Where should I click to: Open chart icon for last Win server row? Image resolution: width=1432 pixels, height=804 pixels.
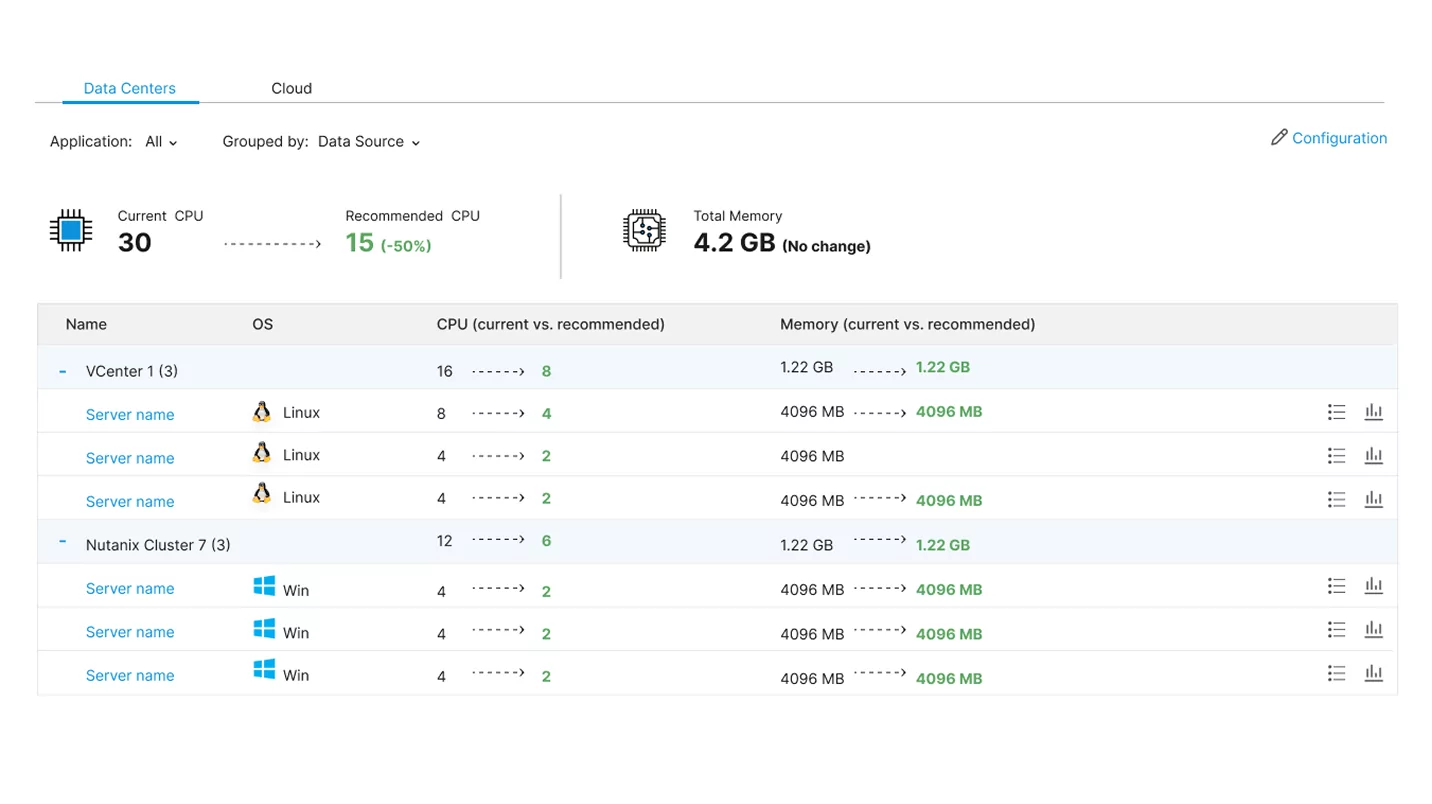click(x=1374, y=673)
